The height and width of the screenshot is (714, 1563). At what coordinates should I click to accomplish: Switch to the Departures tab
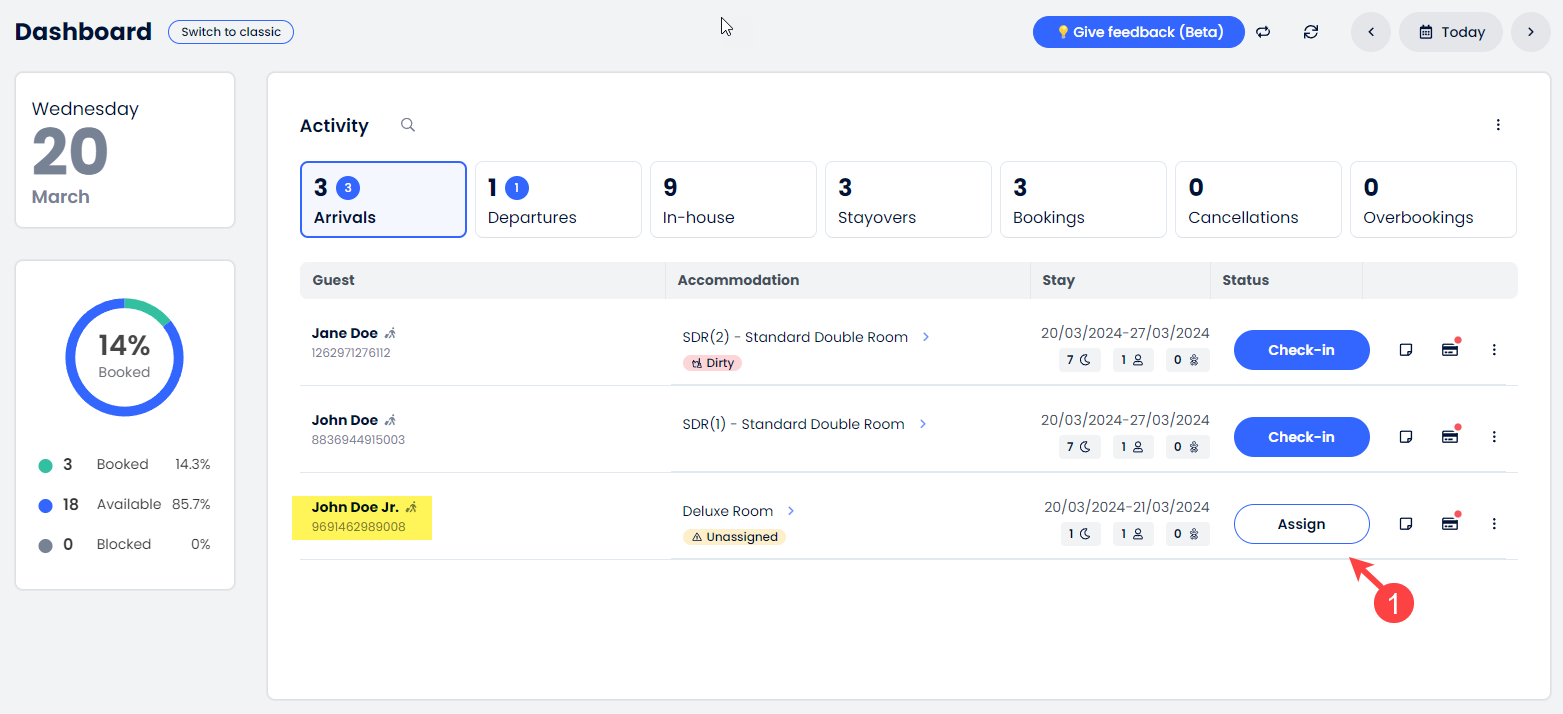558,199
